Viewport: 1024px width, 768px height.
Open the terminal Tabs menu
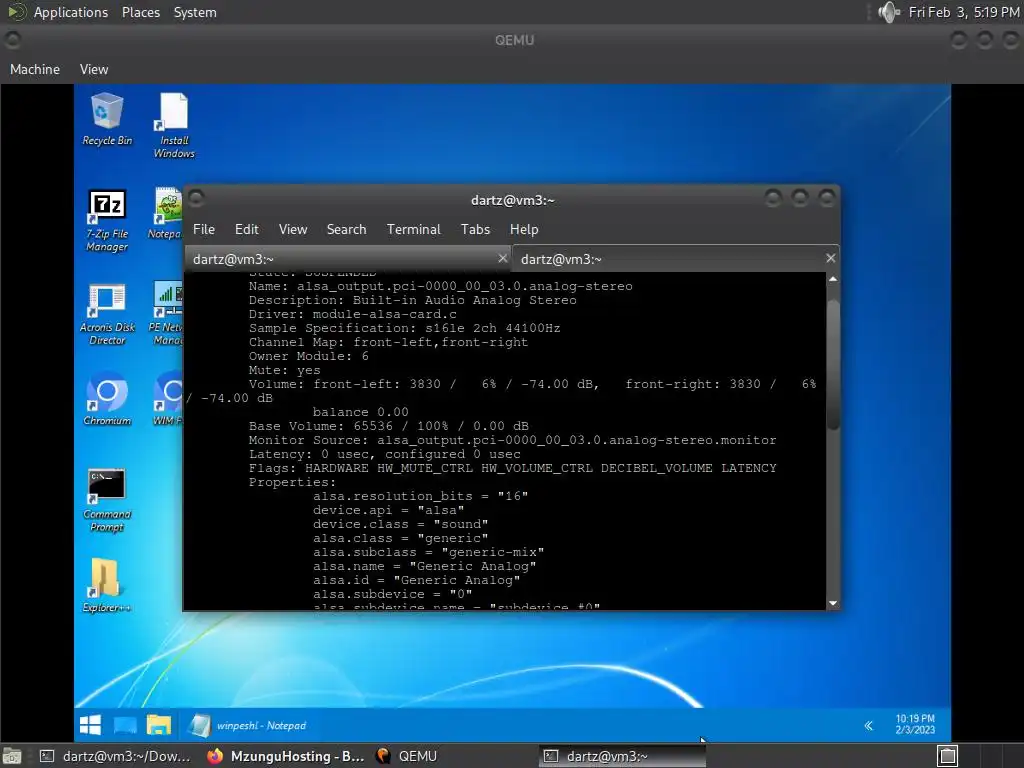point(475,229)
